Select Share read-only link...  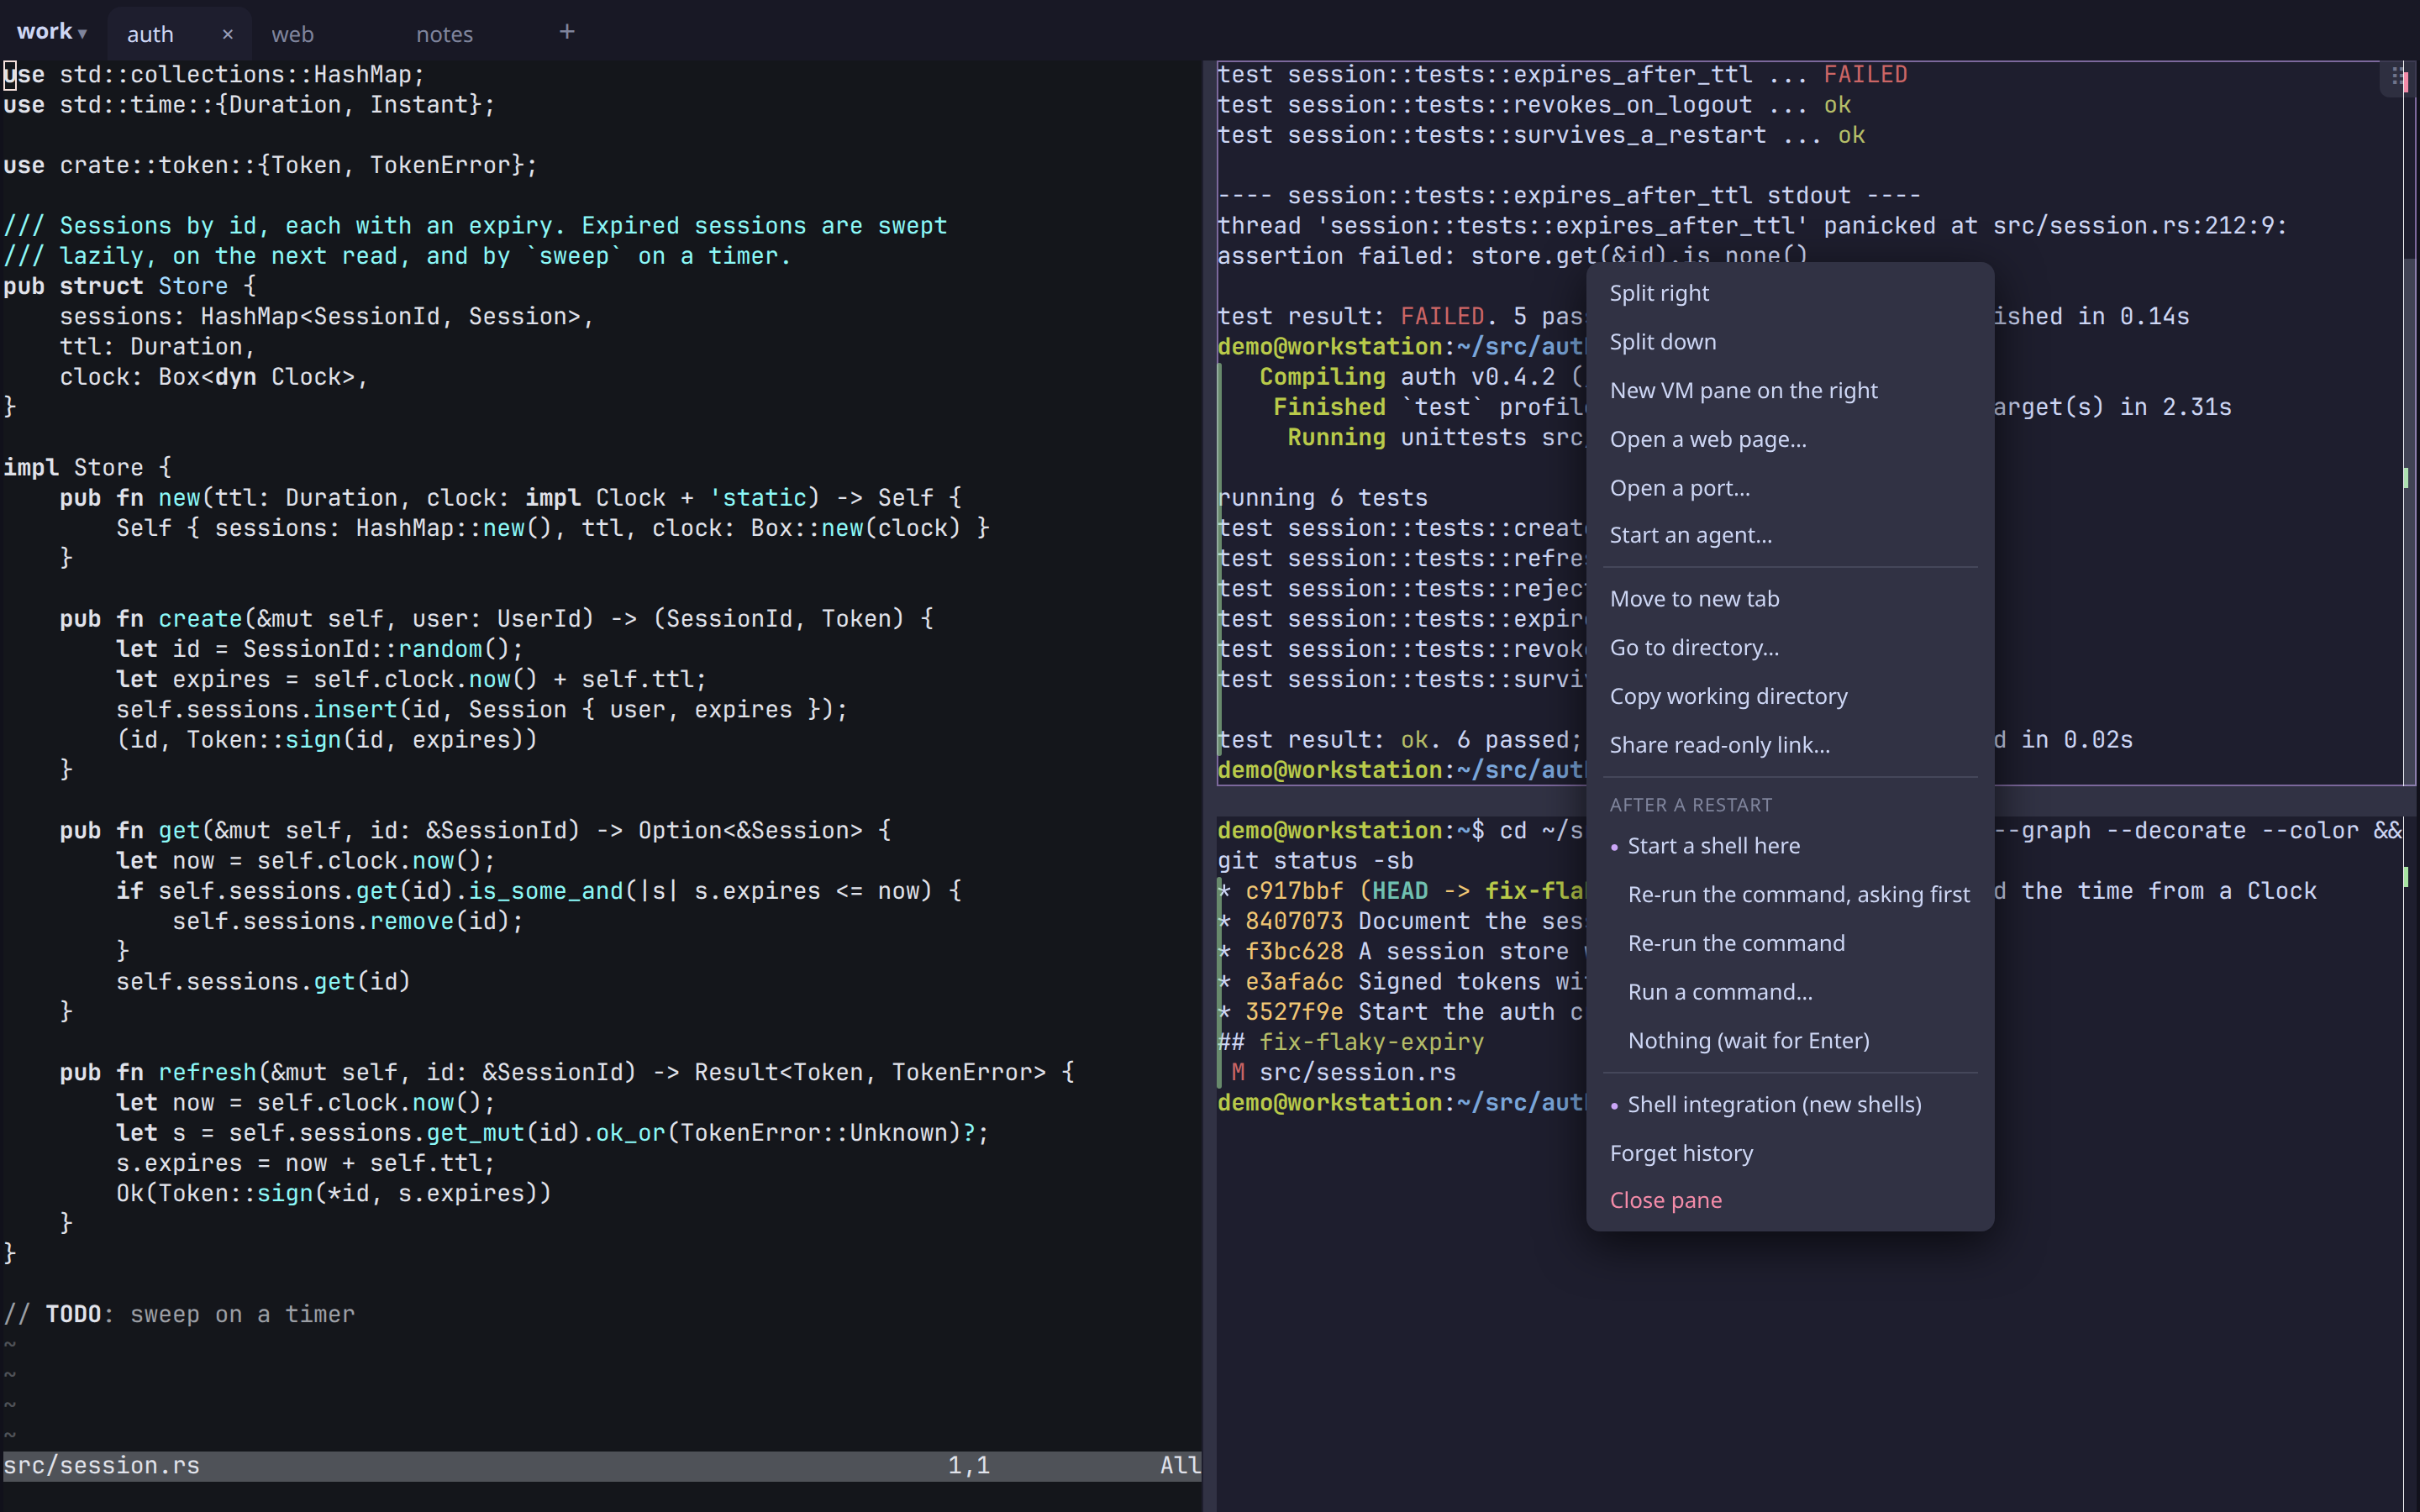pos(1790,745)
